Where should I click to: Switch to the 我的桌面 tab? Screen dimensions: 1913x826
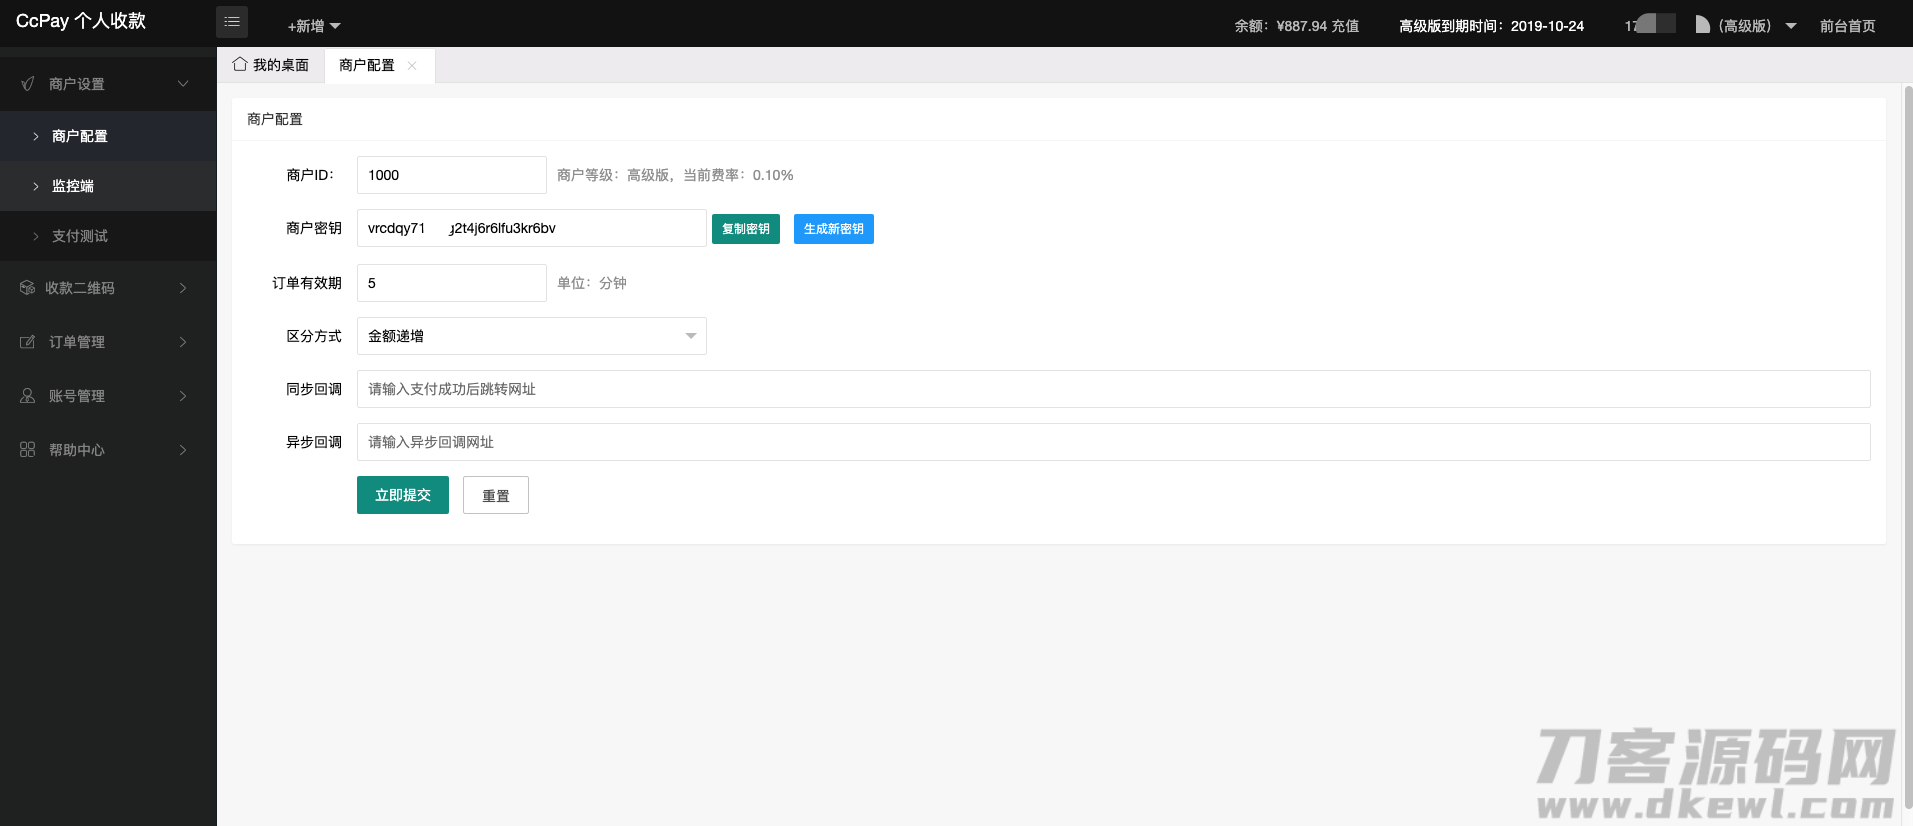point(272,65)
